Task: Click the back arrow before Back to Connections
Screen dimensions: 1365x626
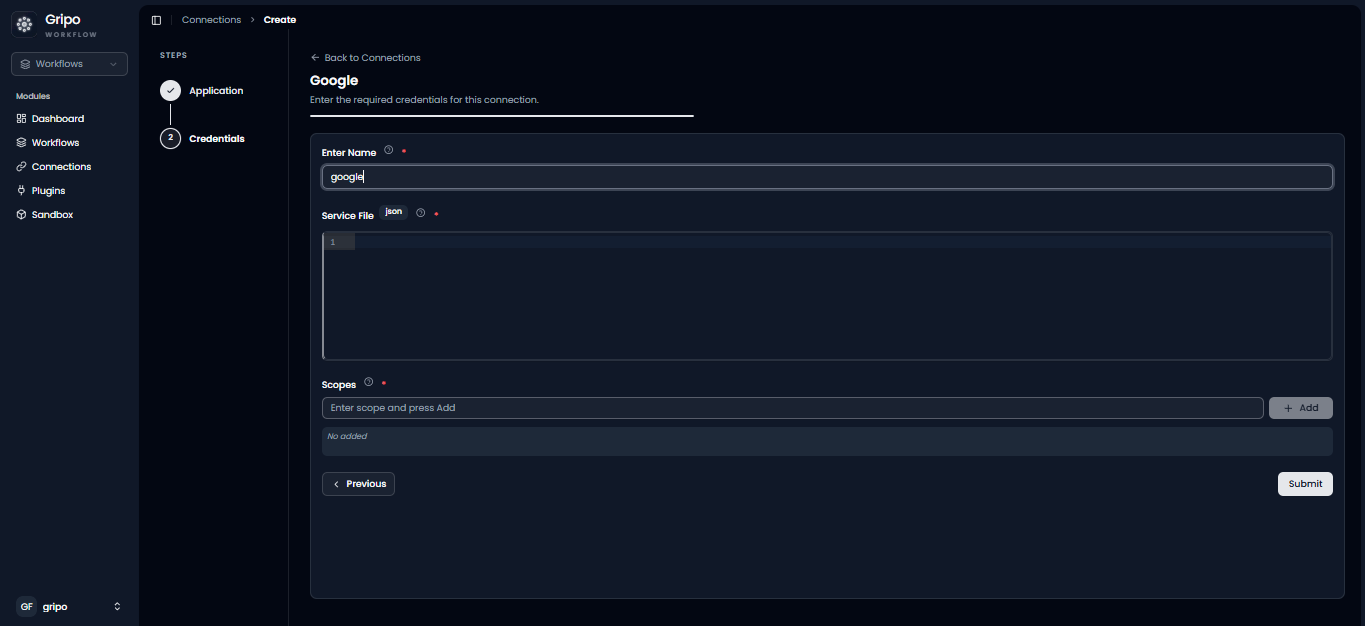Action: (315, 58)
